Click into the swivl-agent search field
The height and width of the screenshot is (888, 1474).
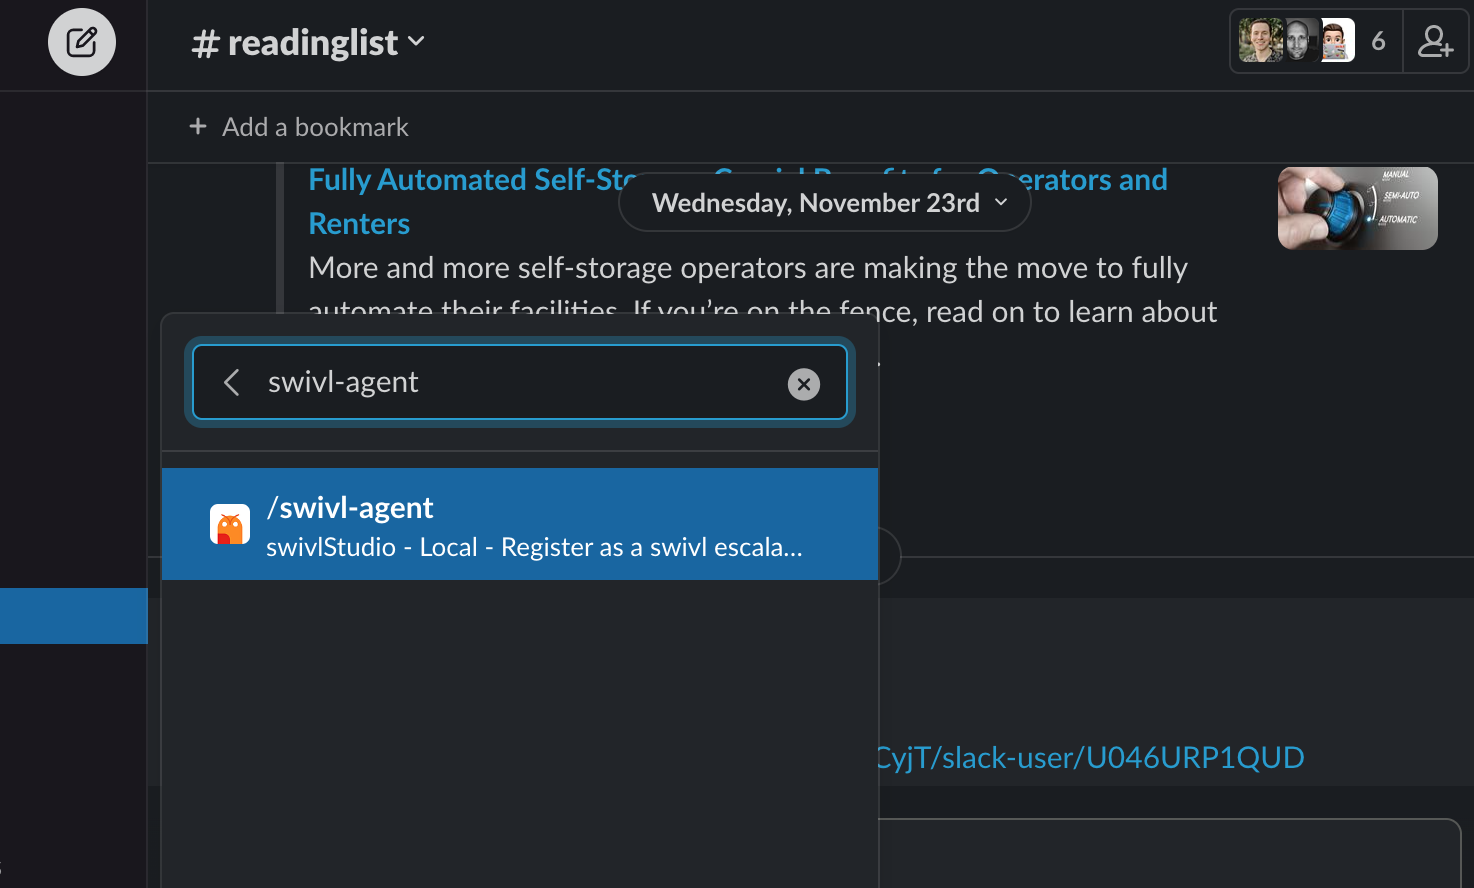point(520,382)
